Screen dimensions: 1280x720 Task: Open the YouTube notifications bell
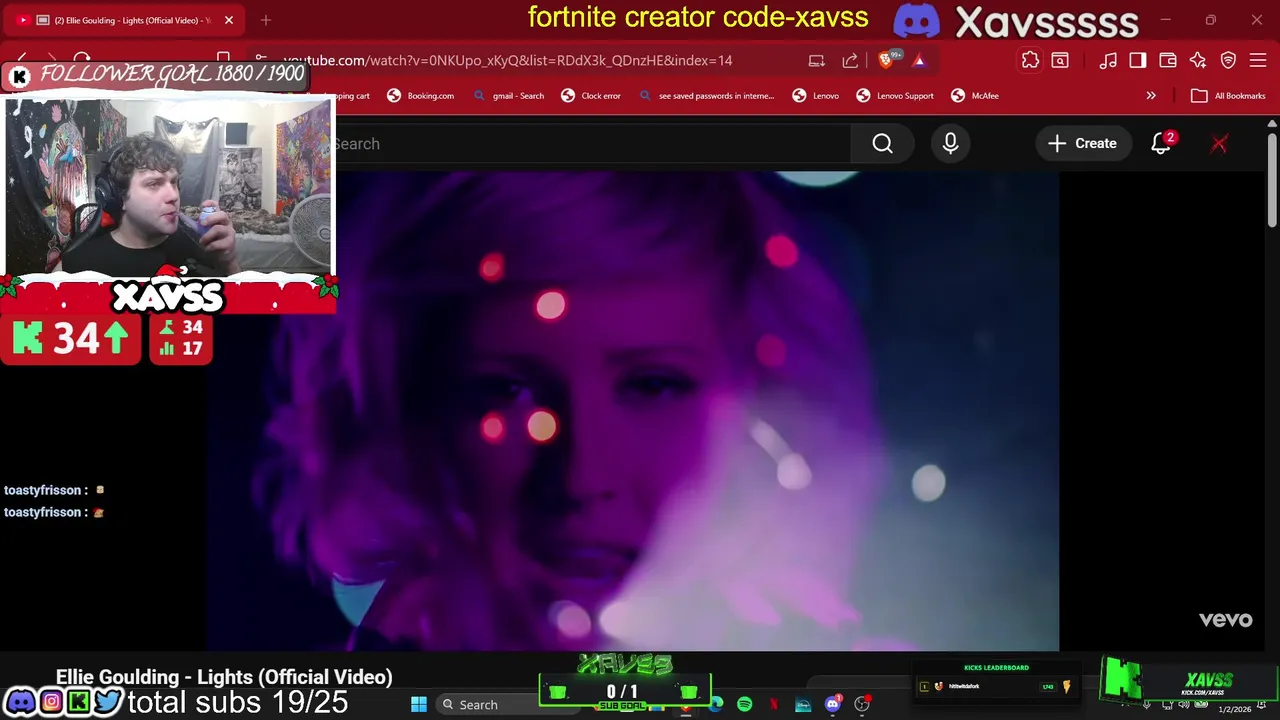click(1161, 144)
